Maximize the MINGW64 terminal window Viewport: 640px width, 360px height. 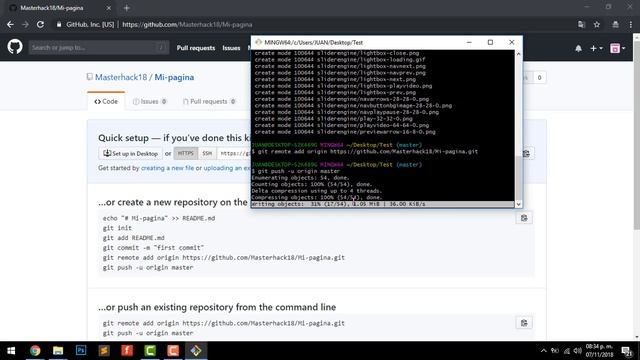click(490, 42)
